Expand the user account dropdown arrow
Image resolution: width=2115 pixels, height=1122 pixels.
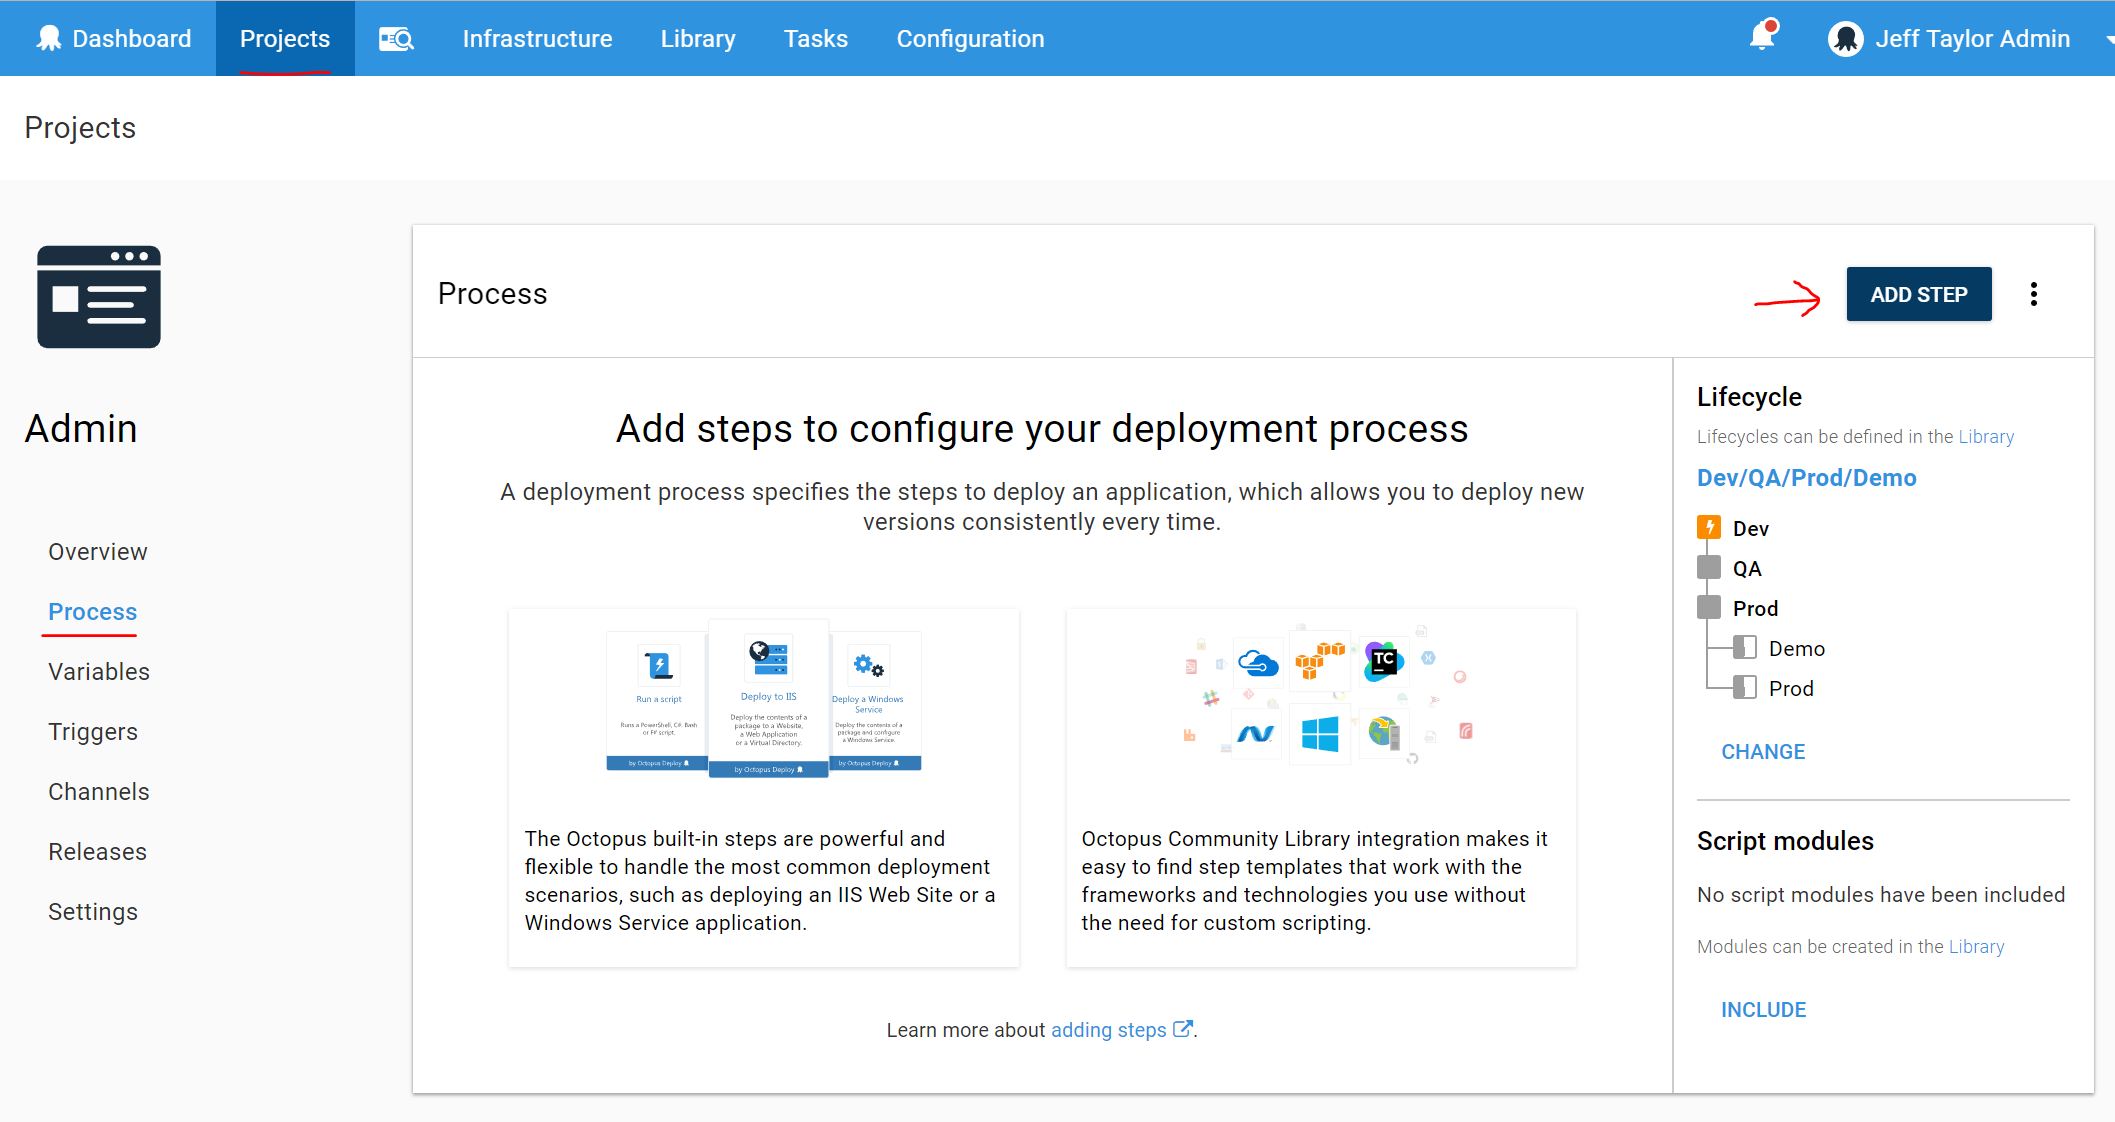(x=2108, y=39)
